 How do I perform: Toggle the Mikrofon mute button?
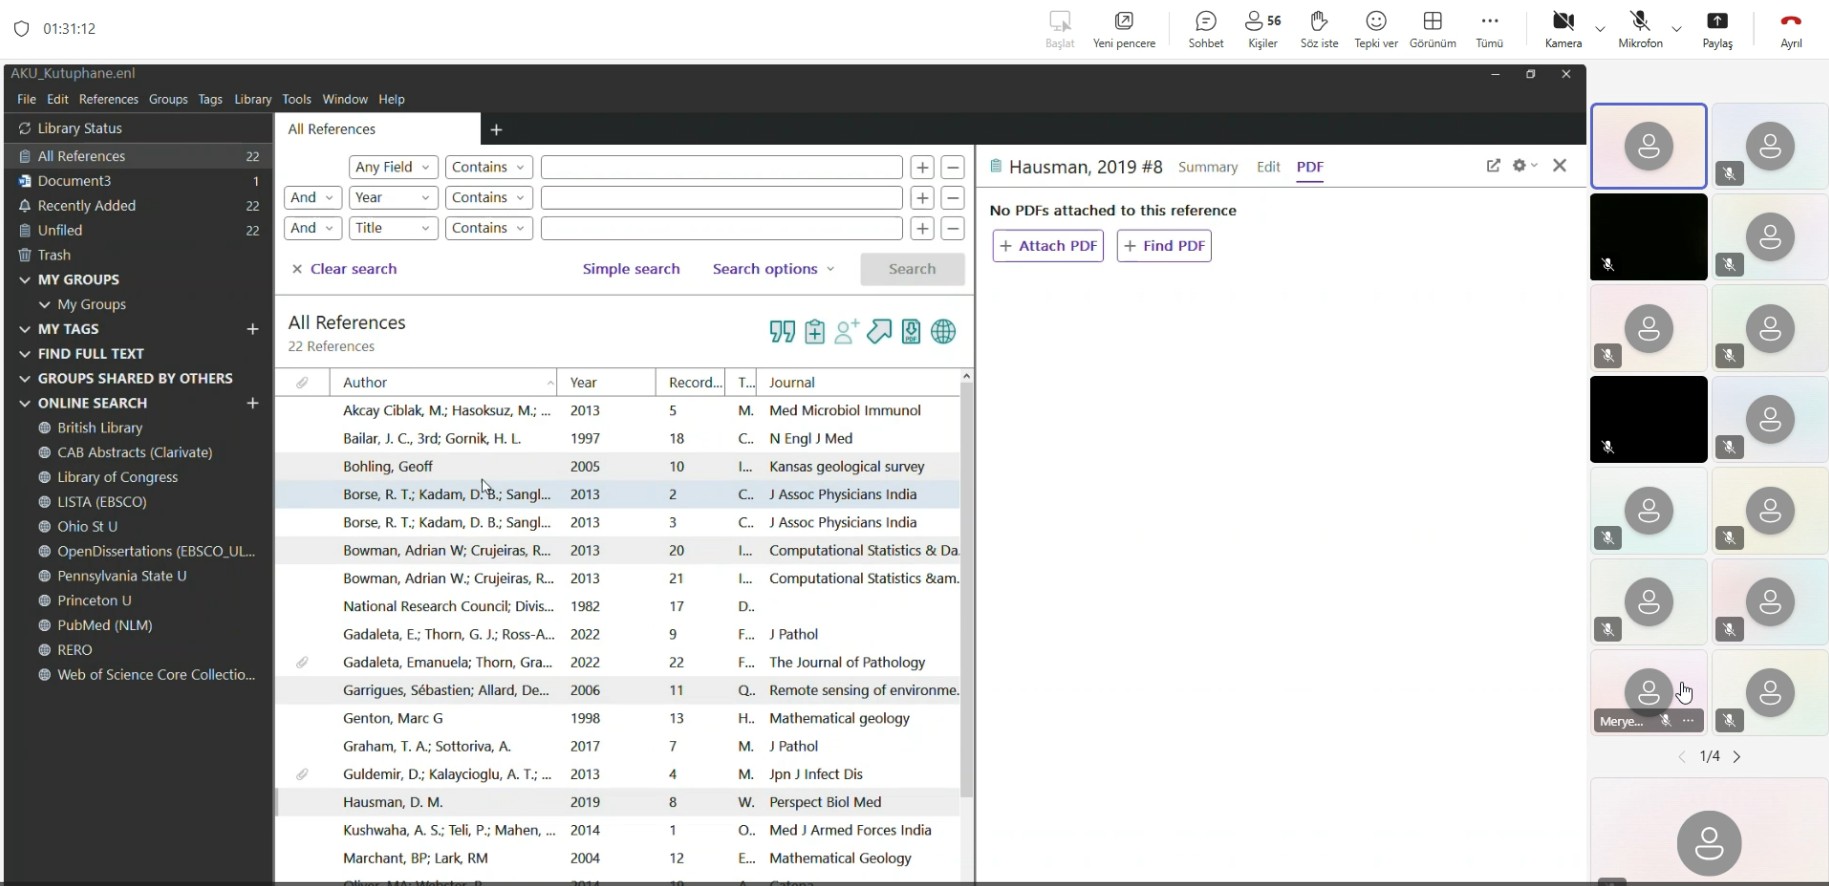pyautogui.click(x=1640, y=29)
